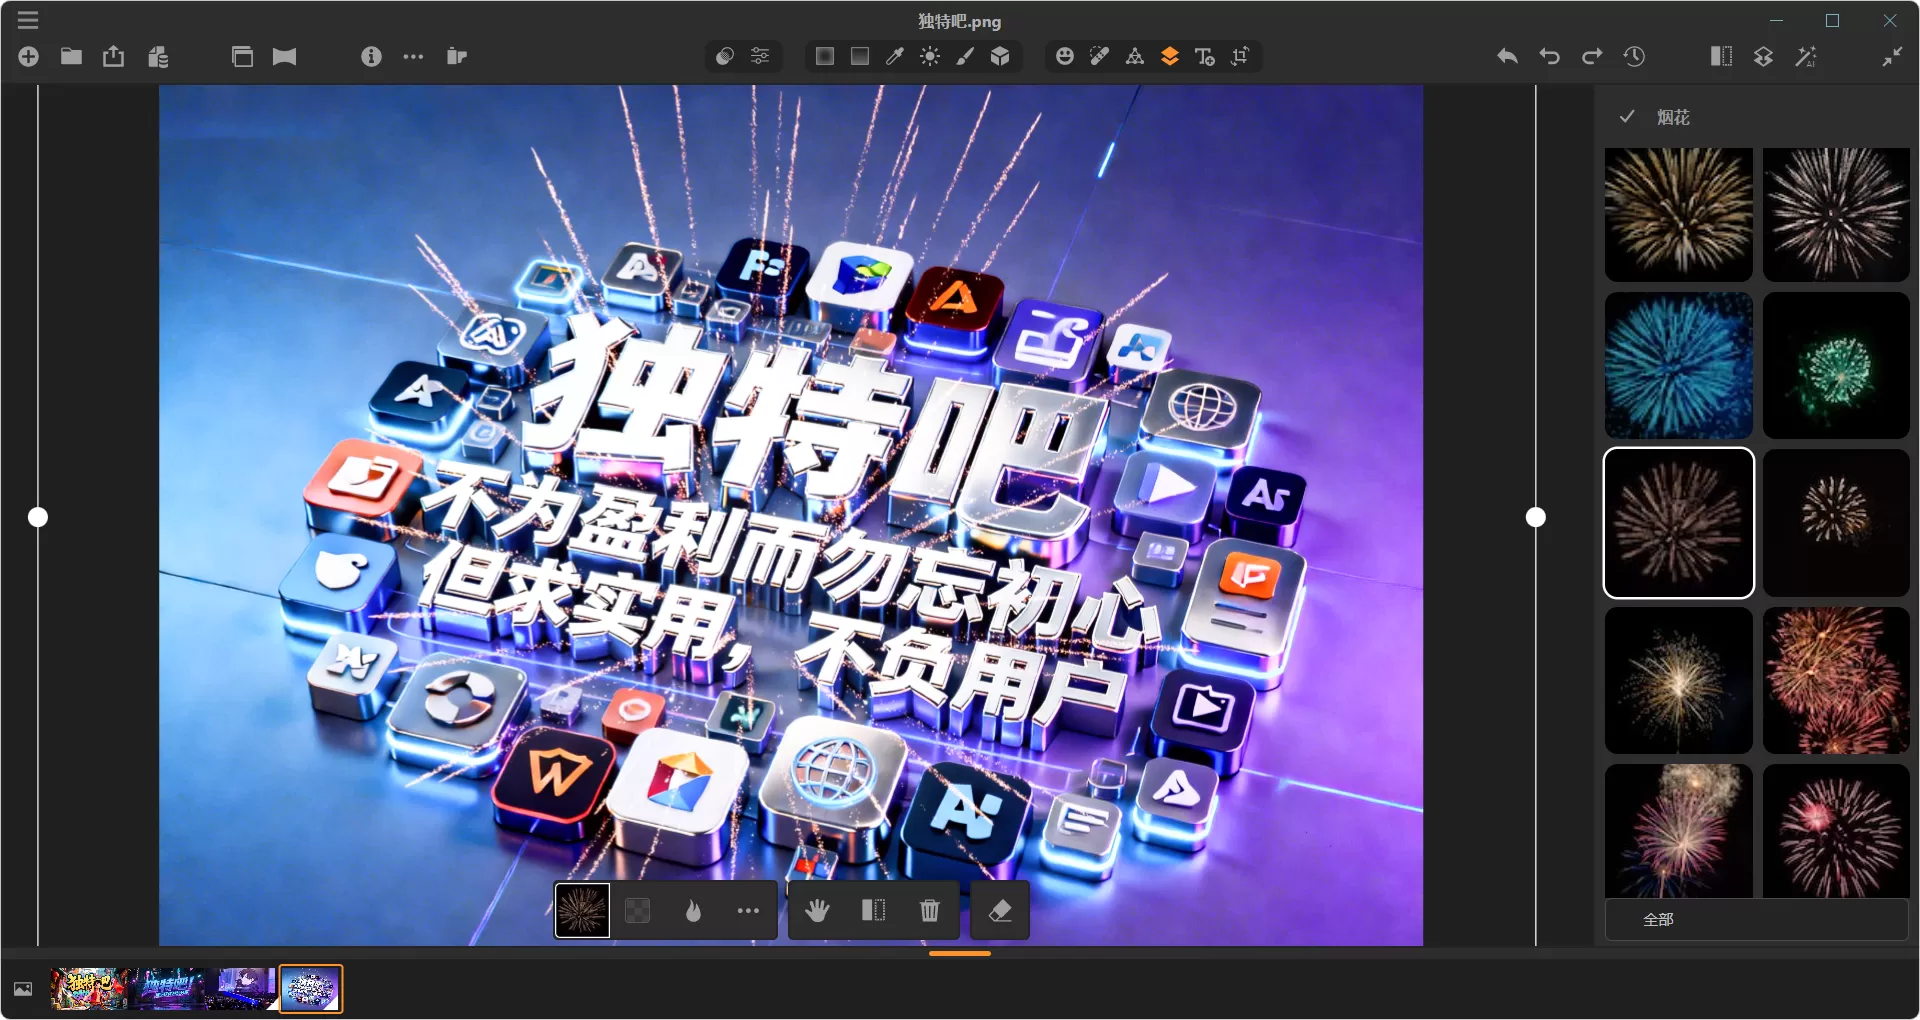The height and width of the screenshot is (1020, 1920).
Task: Open the edit history clock menu
Action: pos(1635,57)
